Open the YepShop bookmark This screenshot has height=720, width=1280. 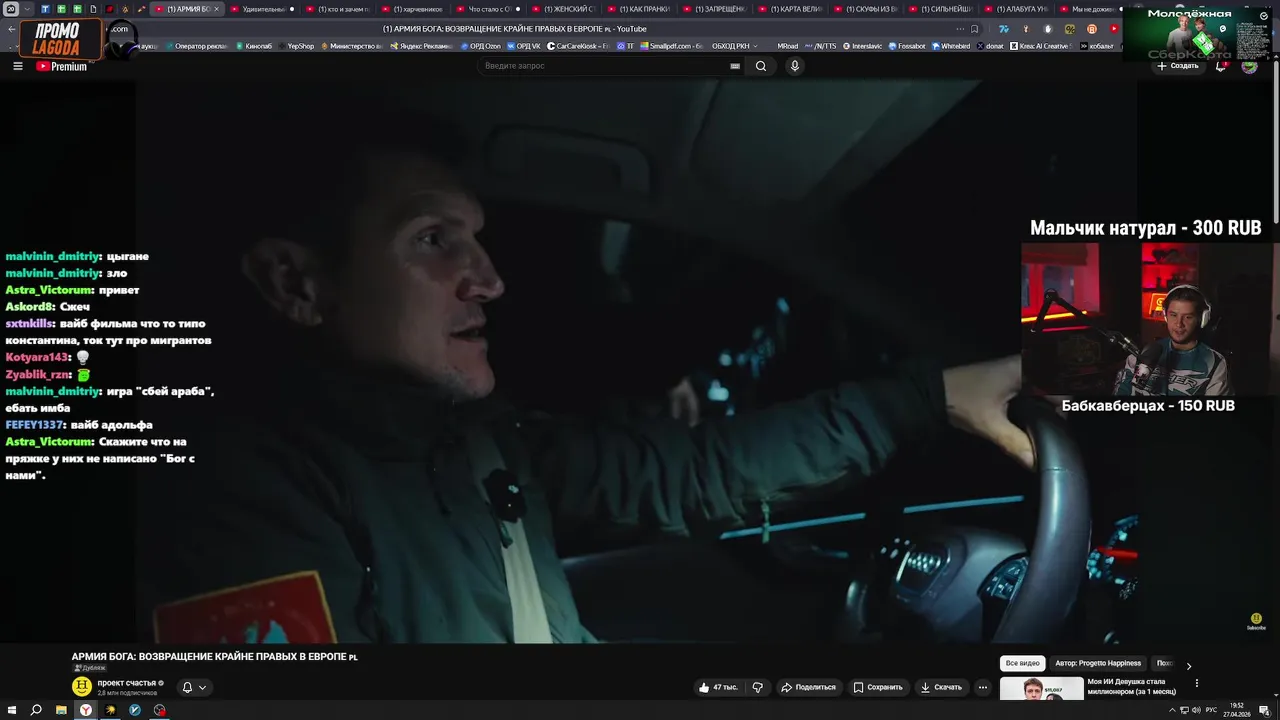pyautogui.click(x=297, y=46)
